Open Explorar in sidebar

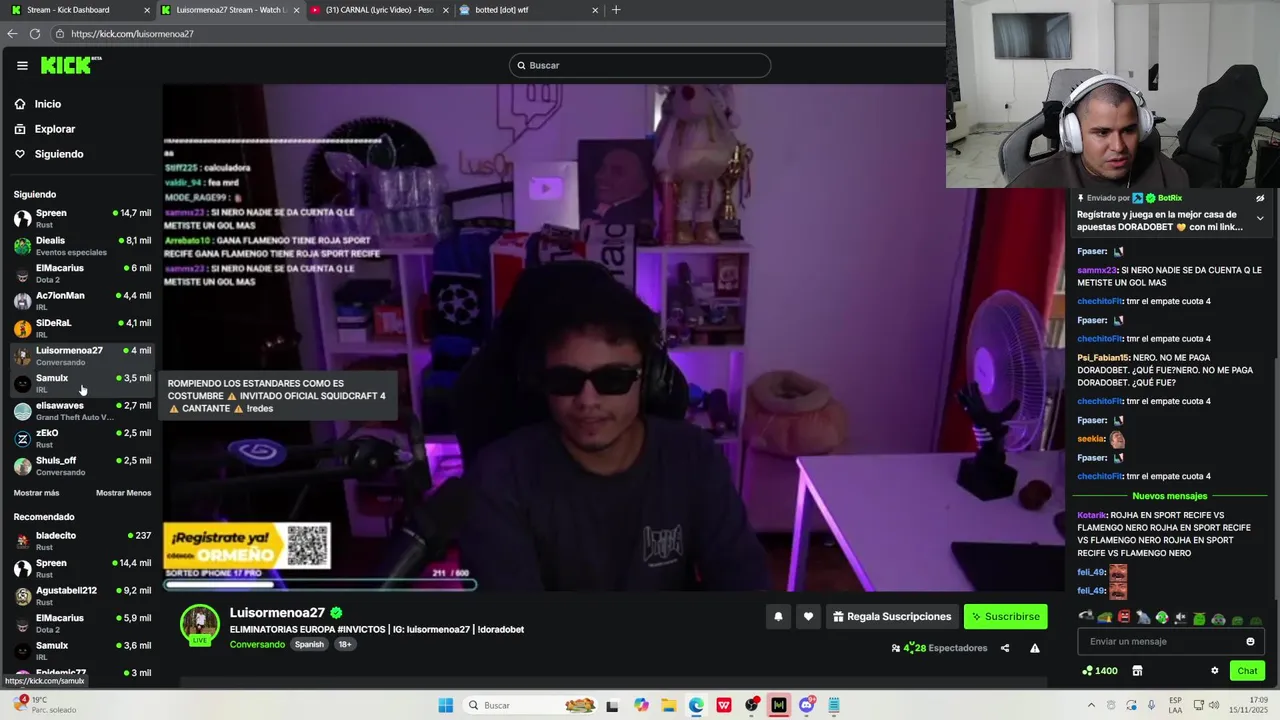(x=54, y=129)
